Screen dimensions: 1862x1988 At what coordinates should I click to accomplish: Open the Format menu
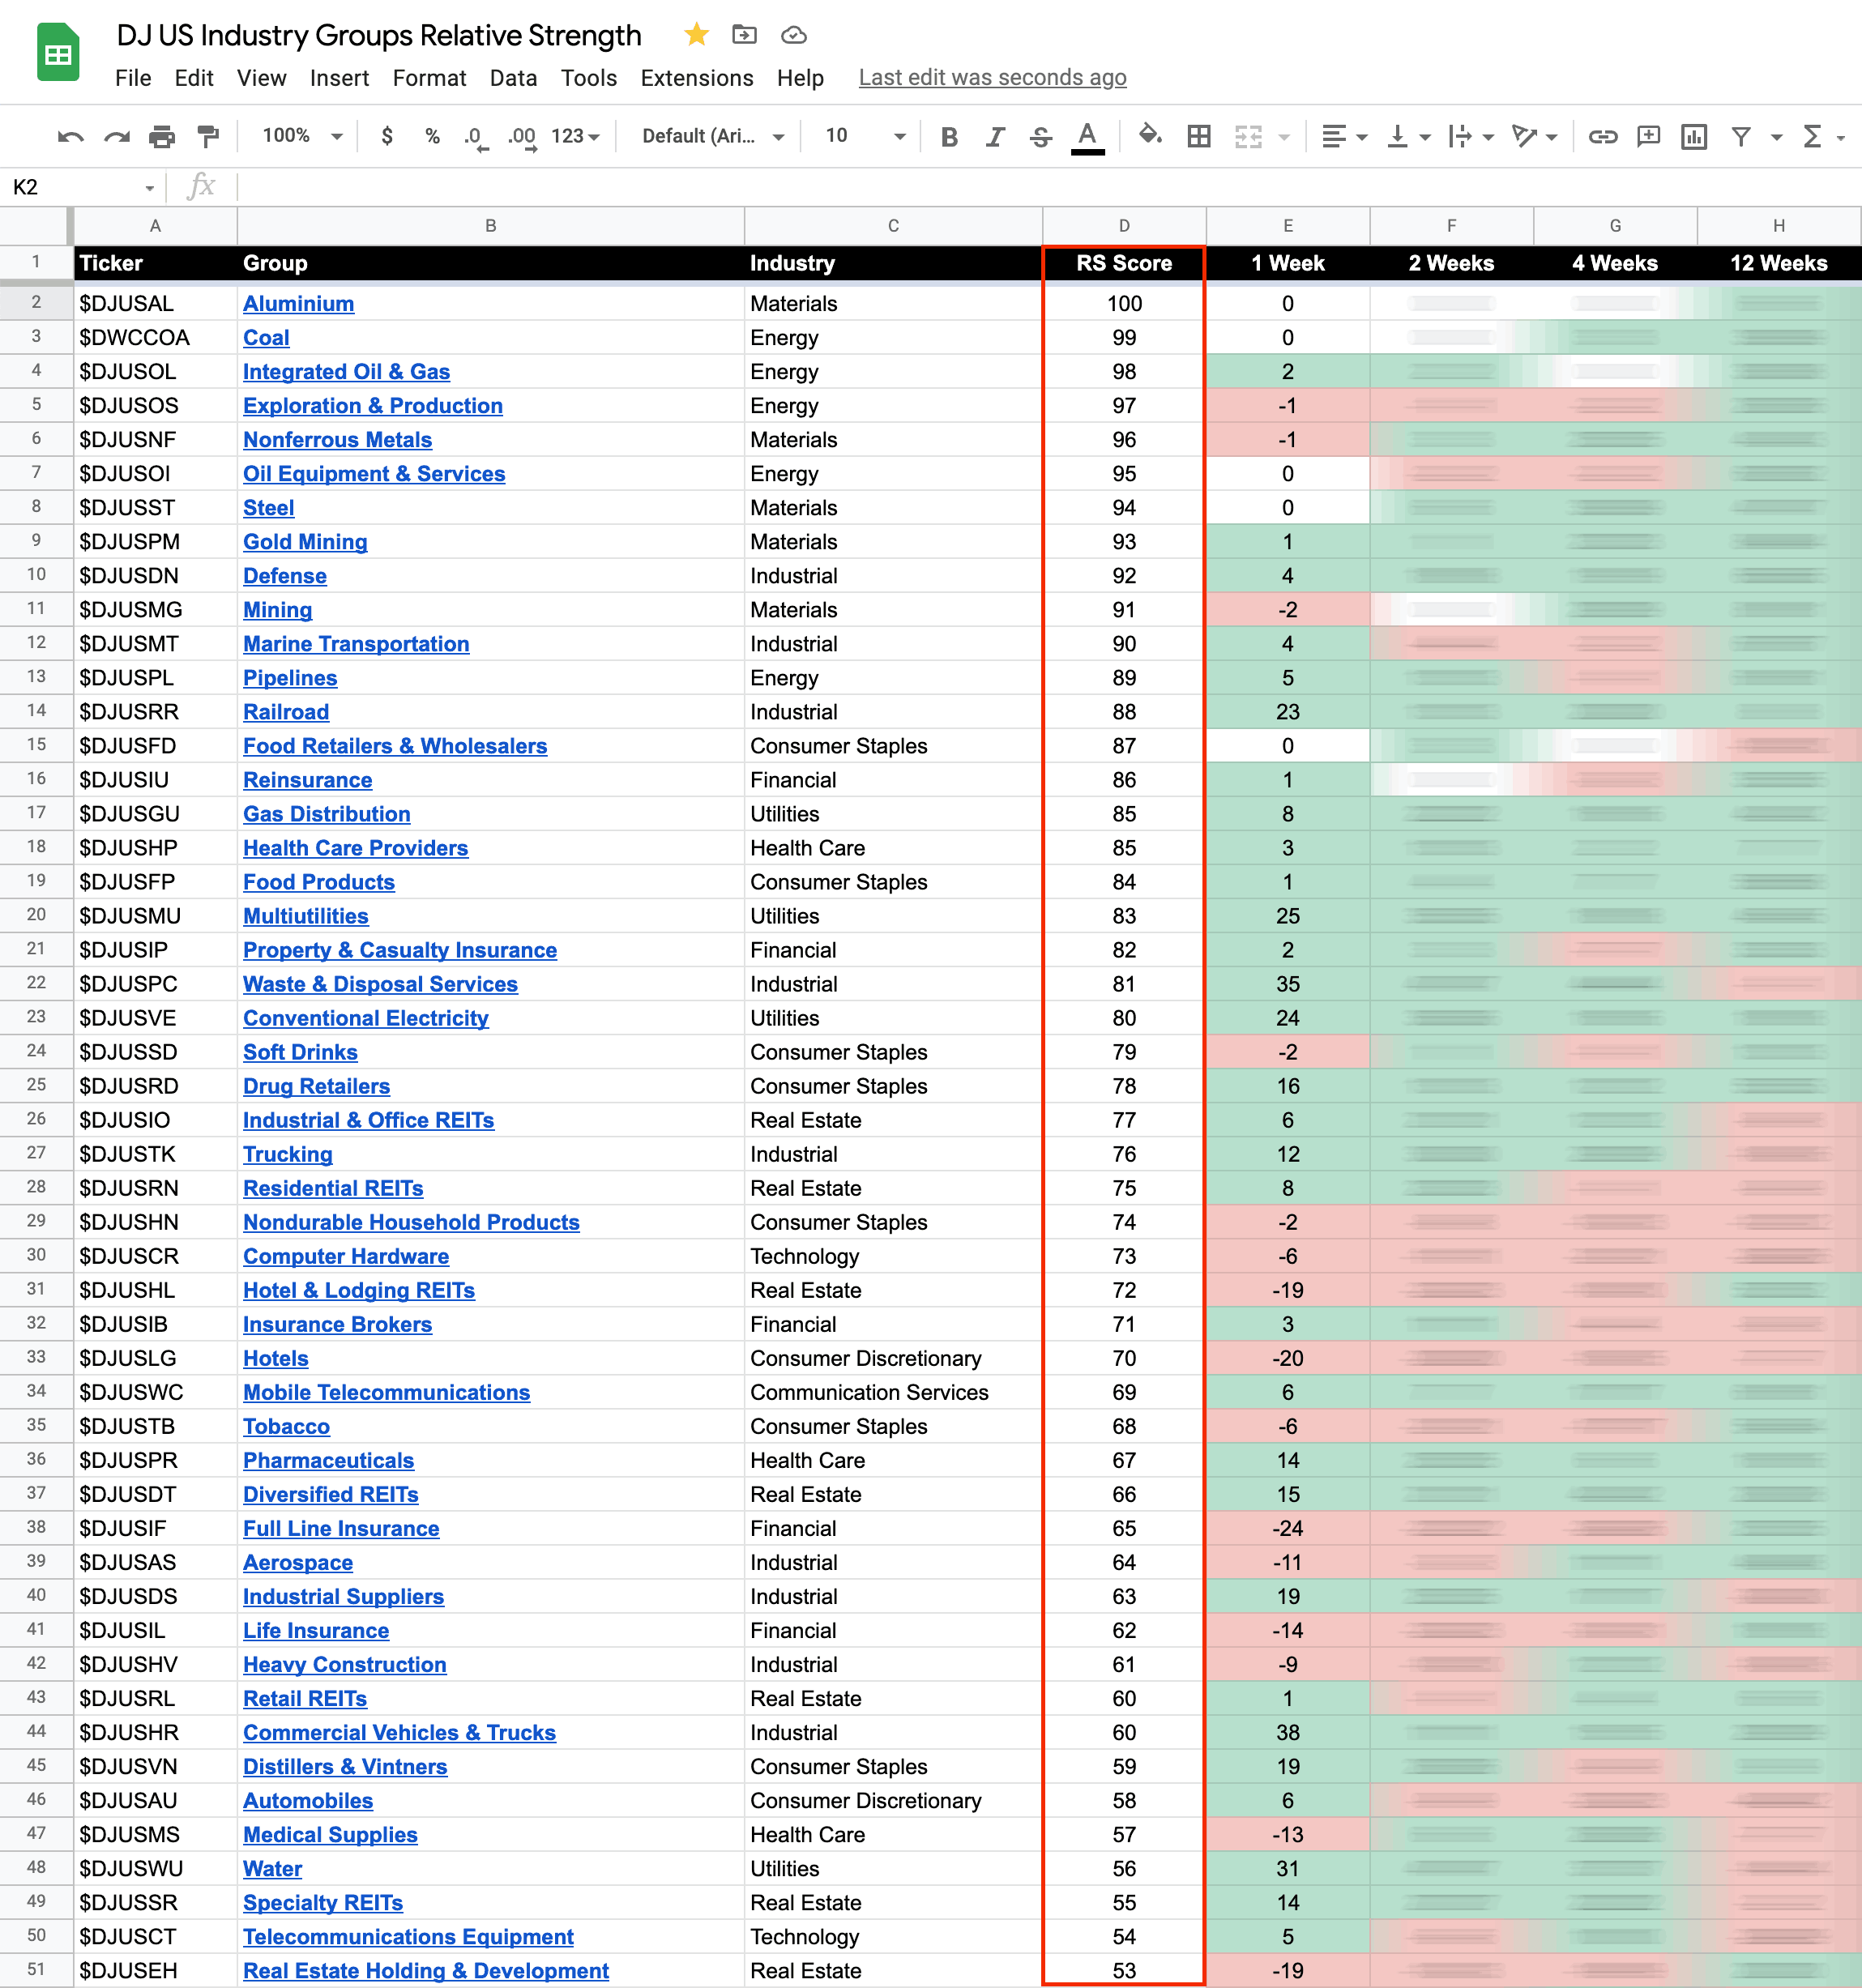[x=429, y=78]
